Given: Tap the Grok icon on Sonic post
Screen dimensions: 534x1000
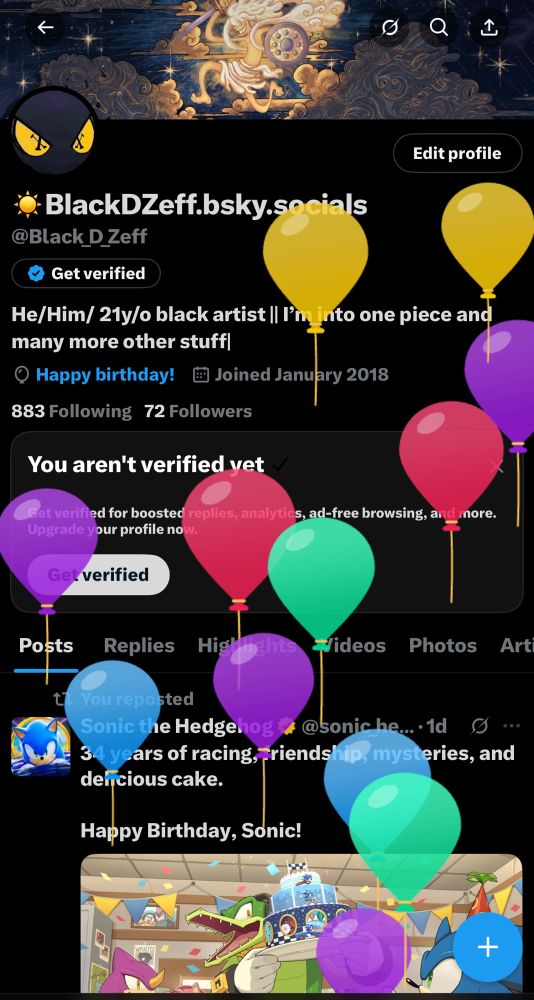Looking at the screenshot, I should [480, 726].
